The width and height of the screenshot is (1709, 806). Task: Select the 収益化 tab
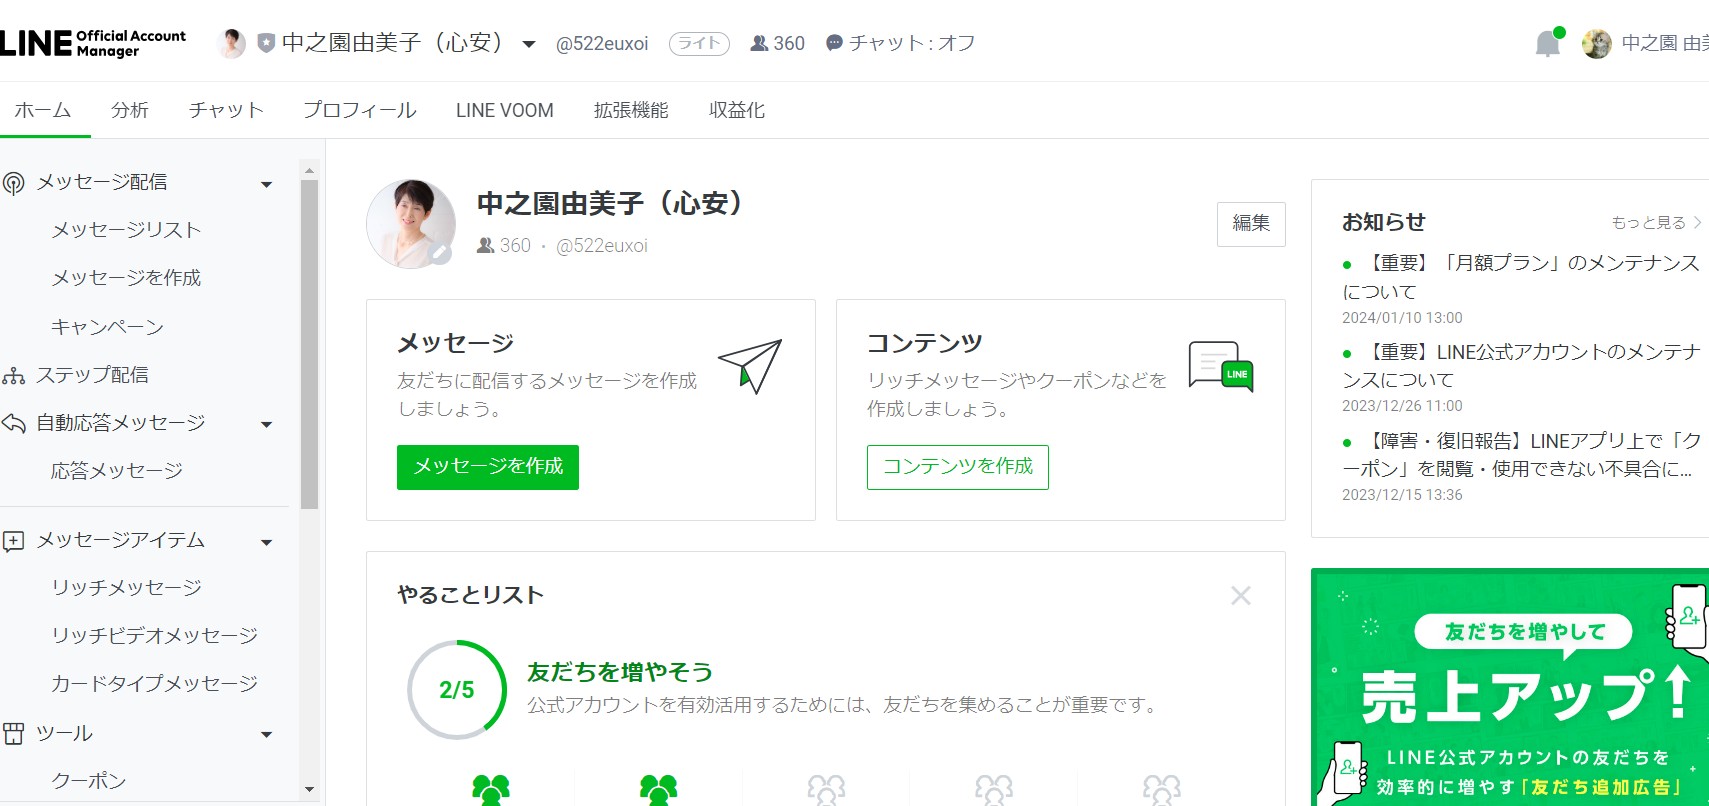click(737, 110)
